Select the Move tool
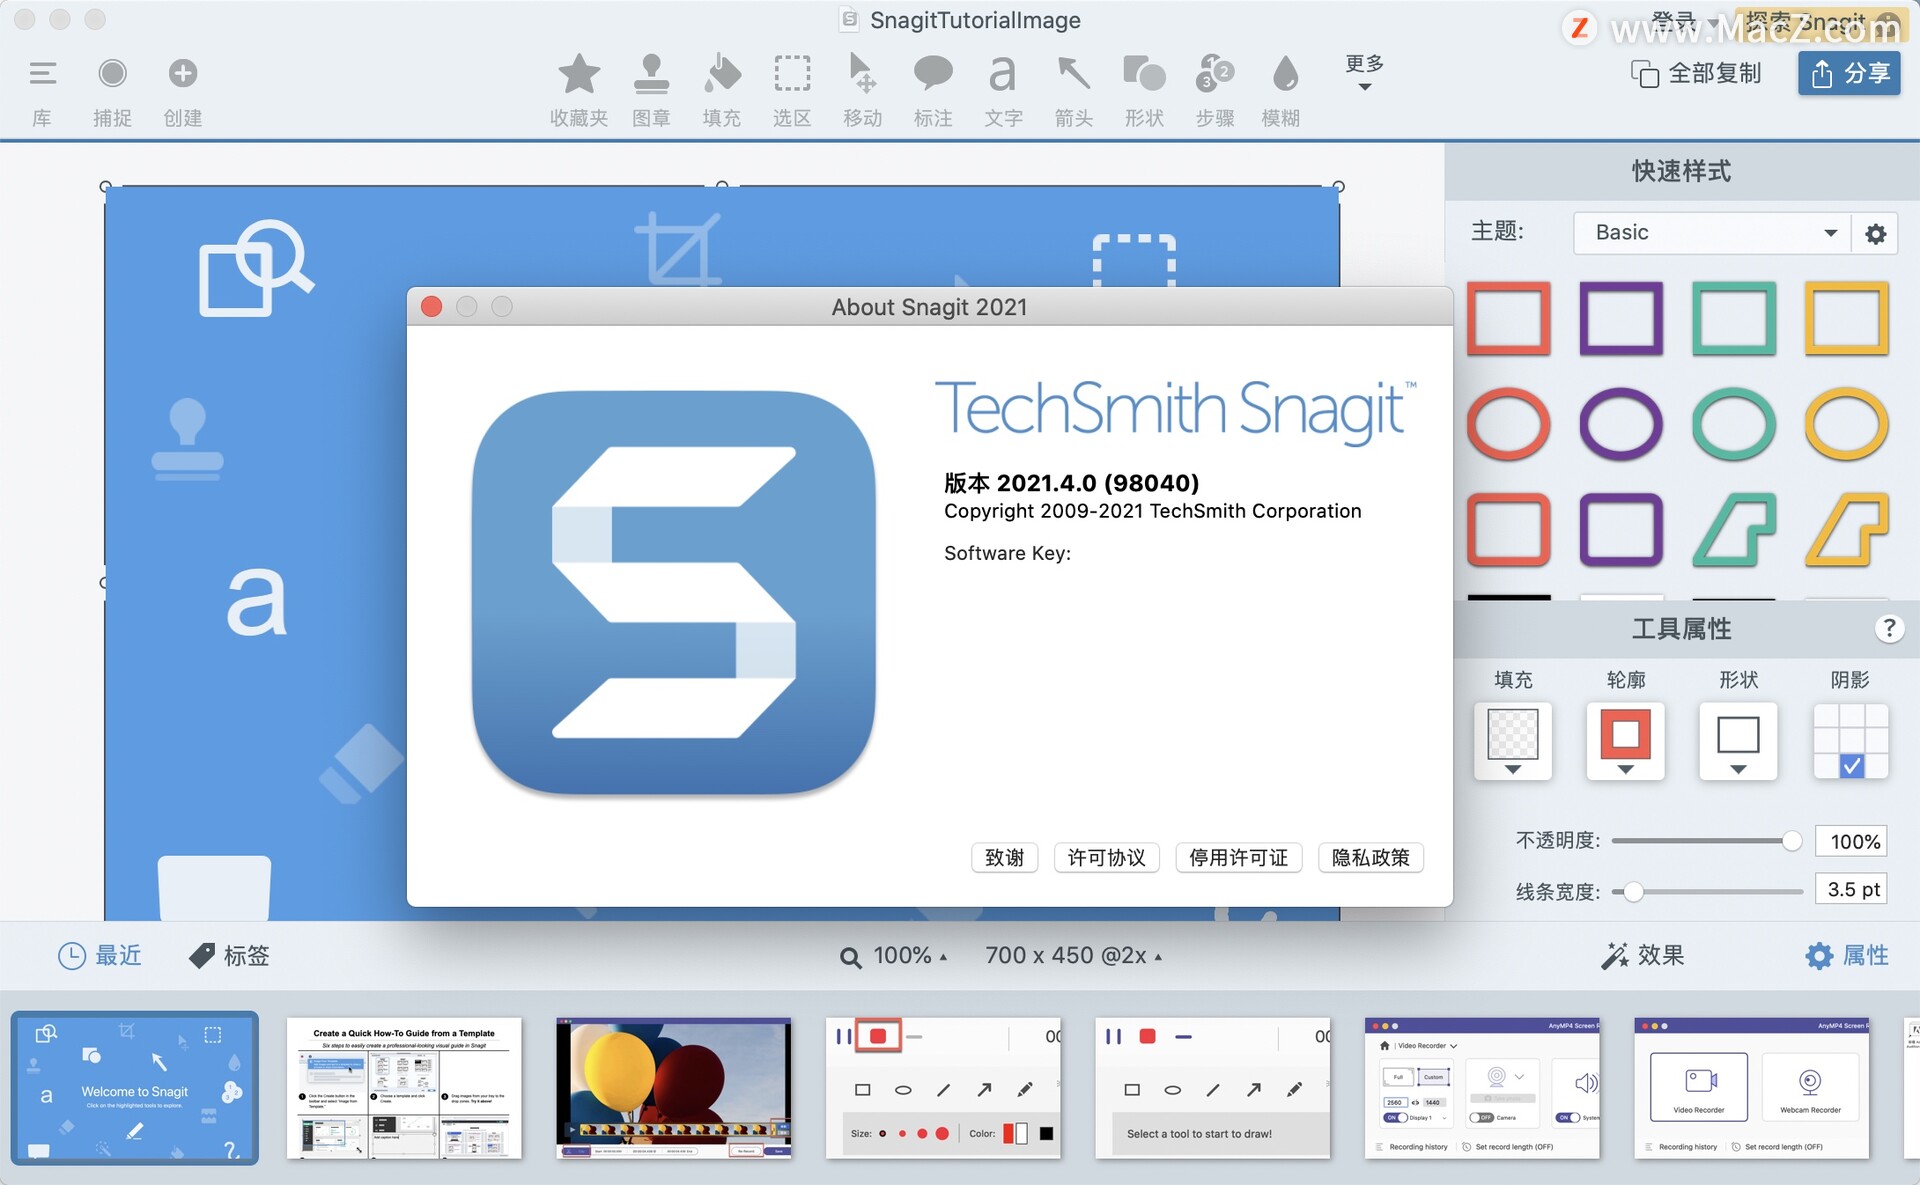 click(x=861, y=73)
